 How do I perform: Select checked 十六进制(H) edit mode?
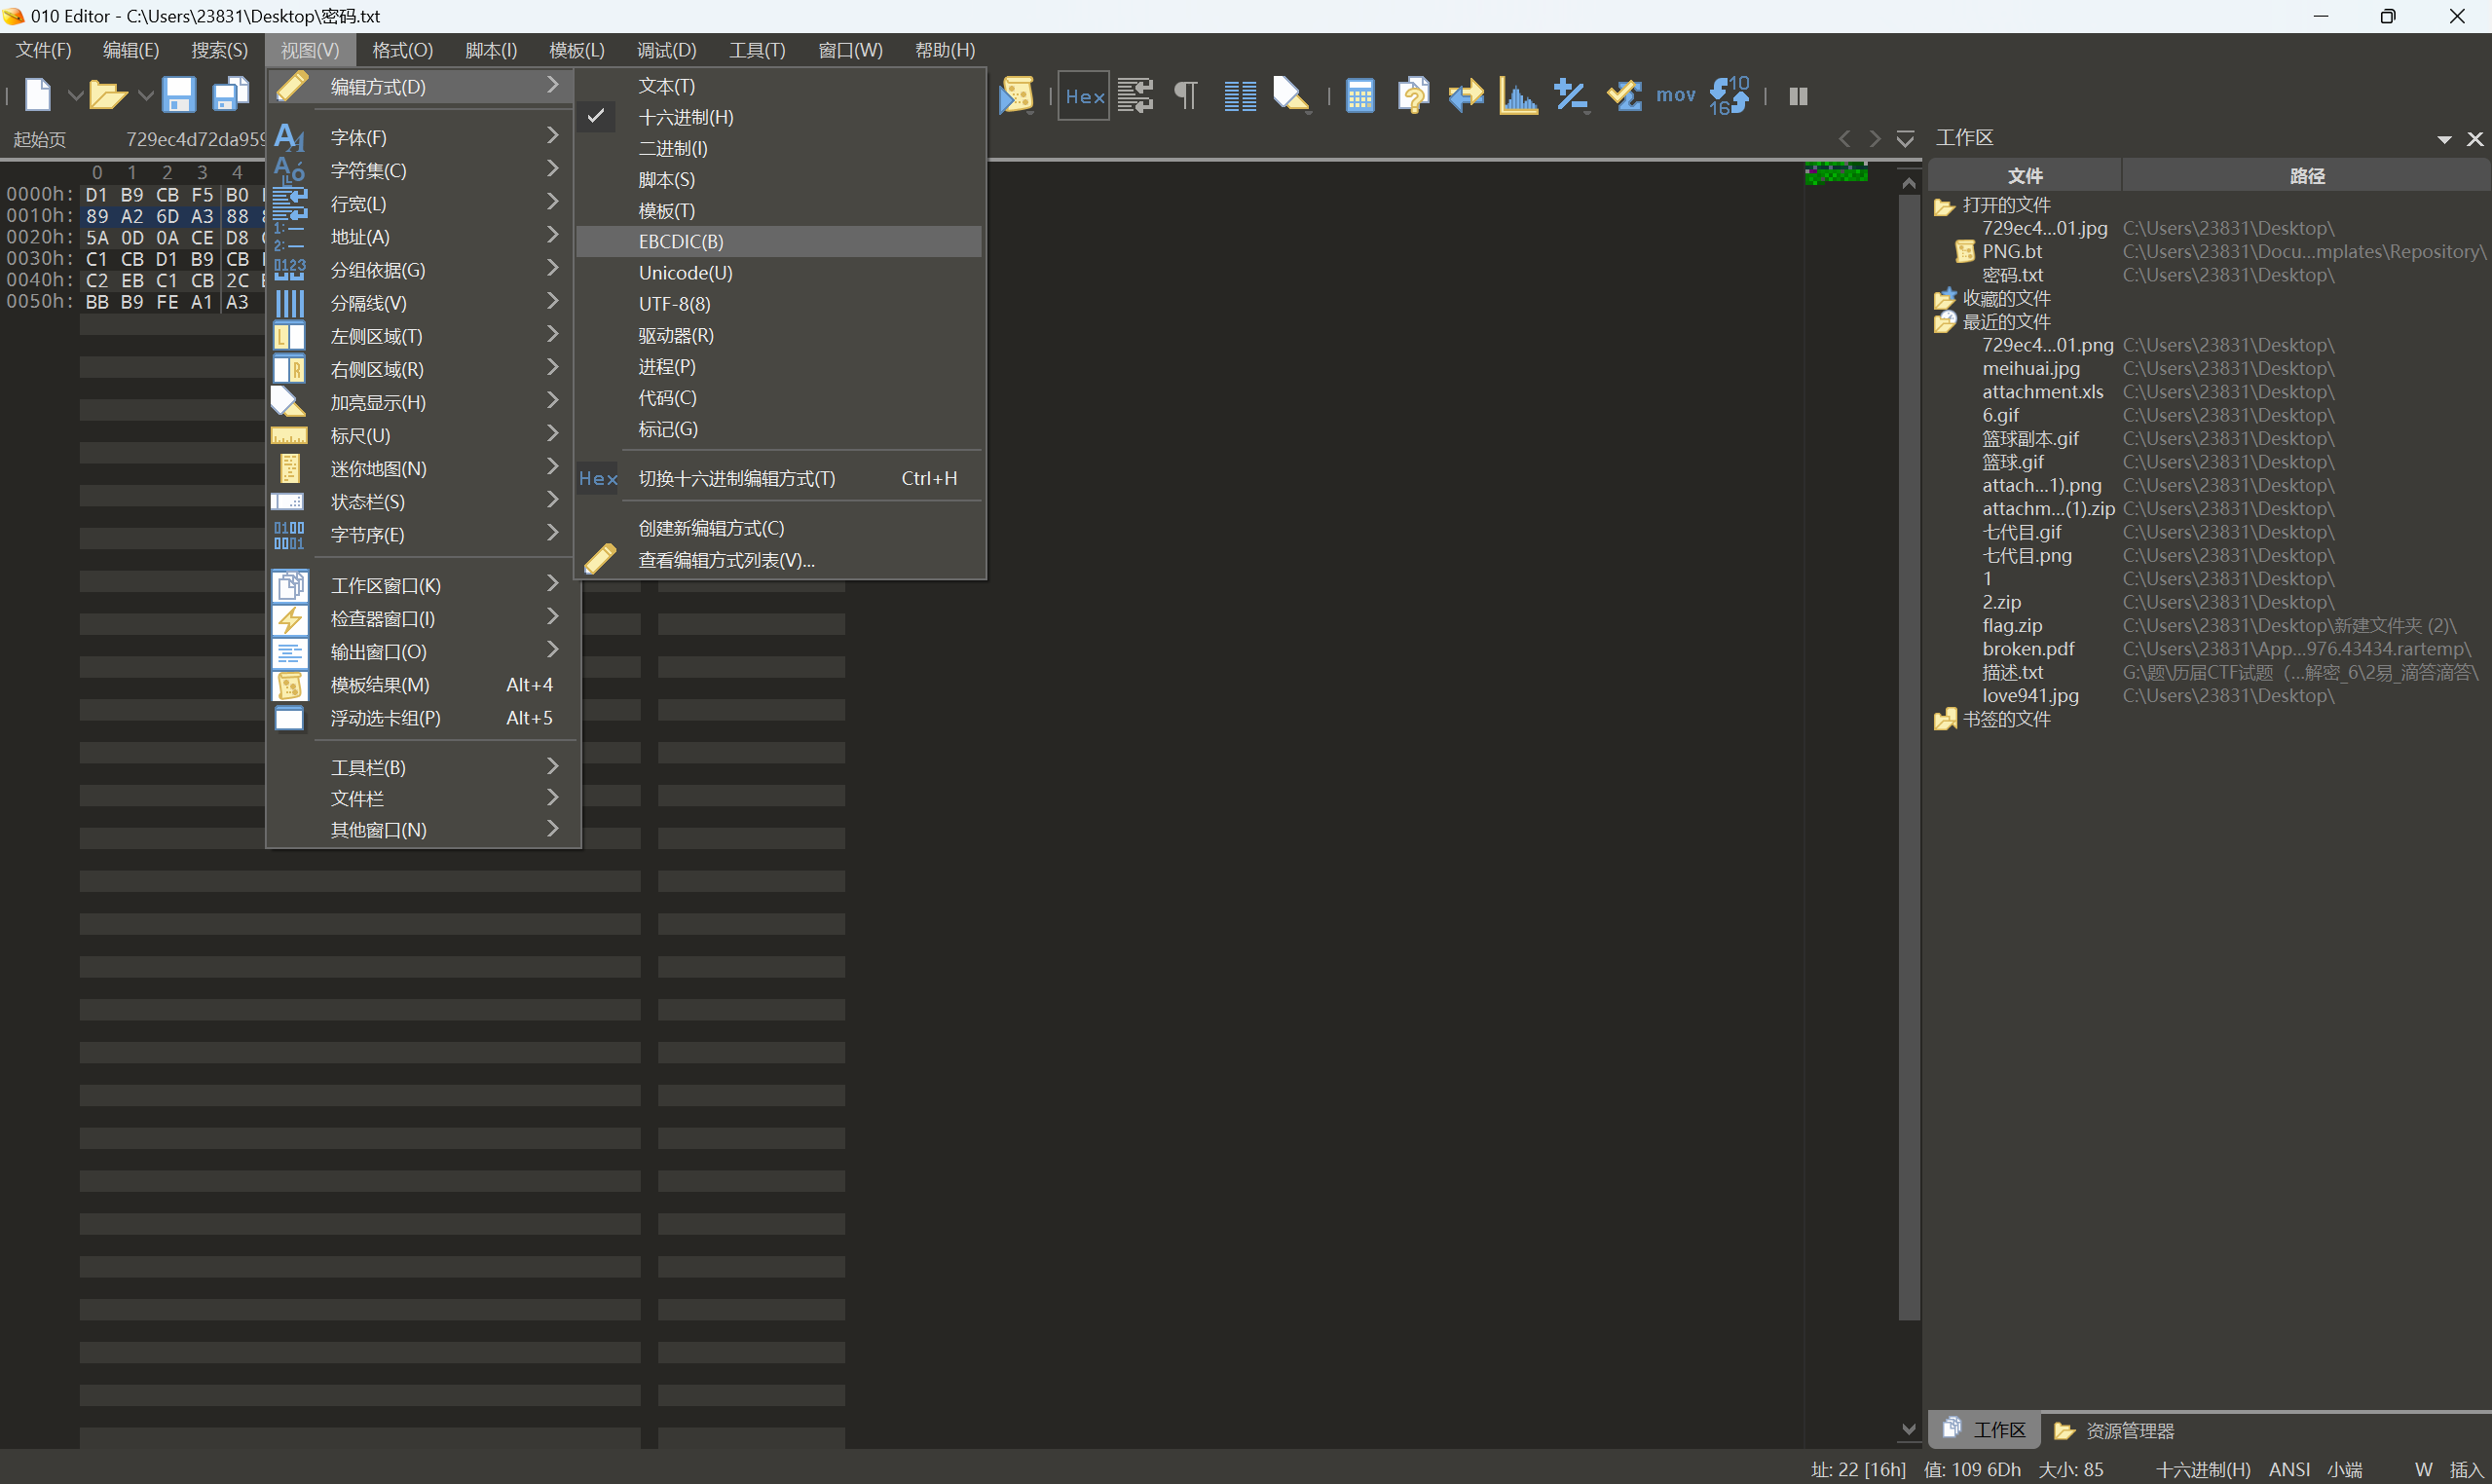(780, 117)
